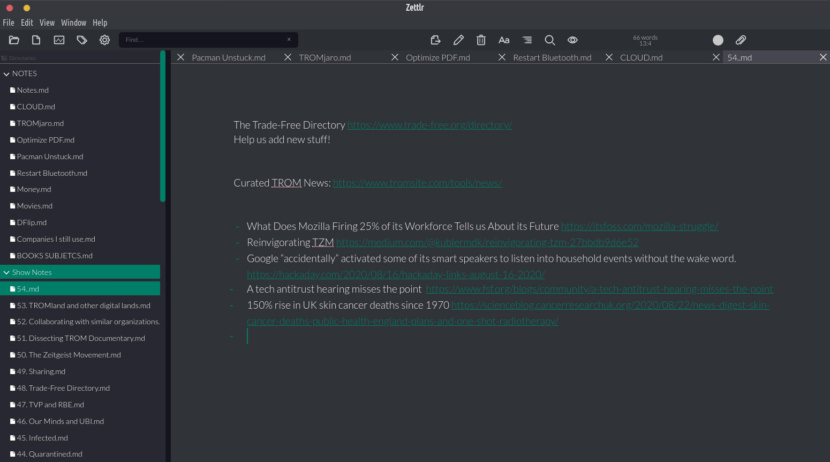Open the tag manager icon
The image size is (830, 462).
[82, 40]
